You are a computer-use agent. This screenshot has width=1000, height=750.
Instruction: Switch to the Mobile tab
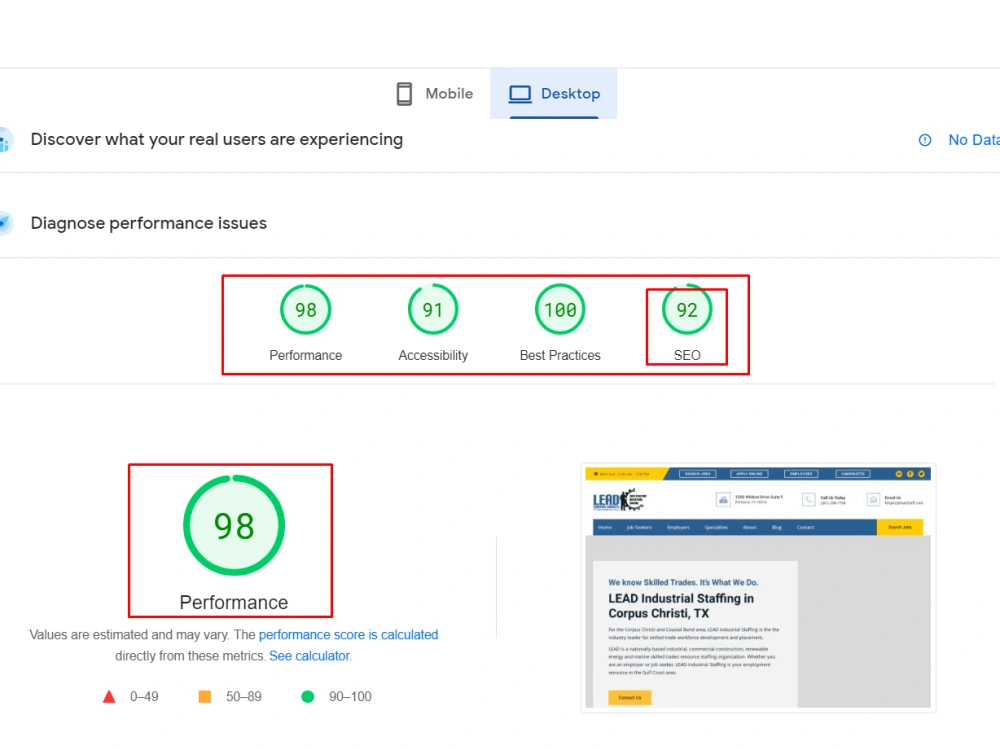pos(435,94)
